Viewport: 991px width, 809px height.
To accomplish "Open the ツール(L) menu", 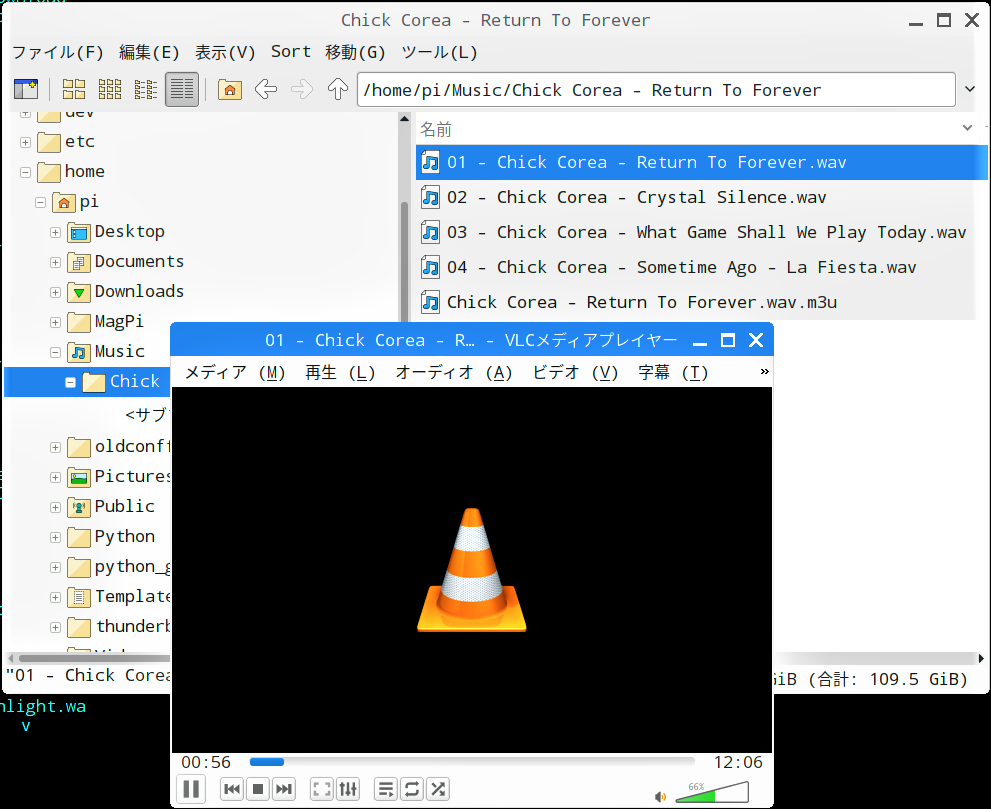I will pyautogui.click(x=439, y=52).
